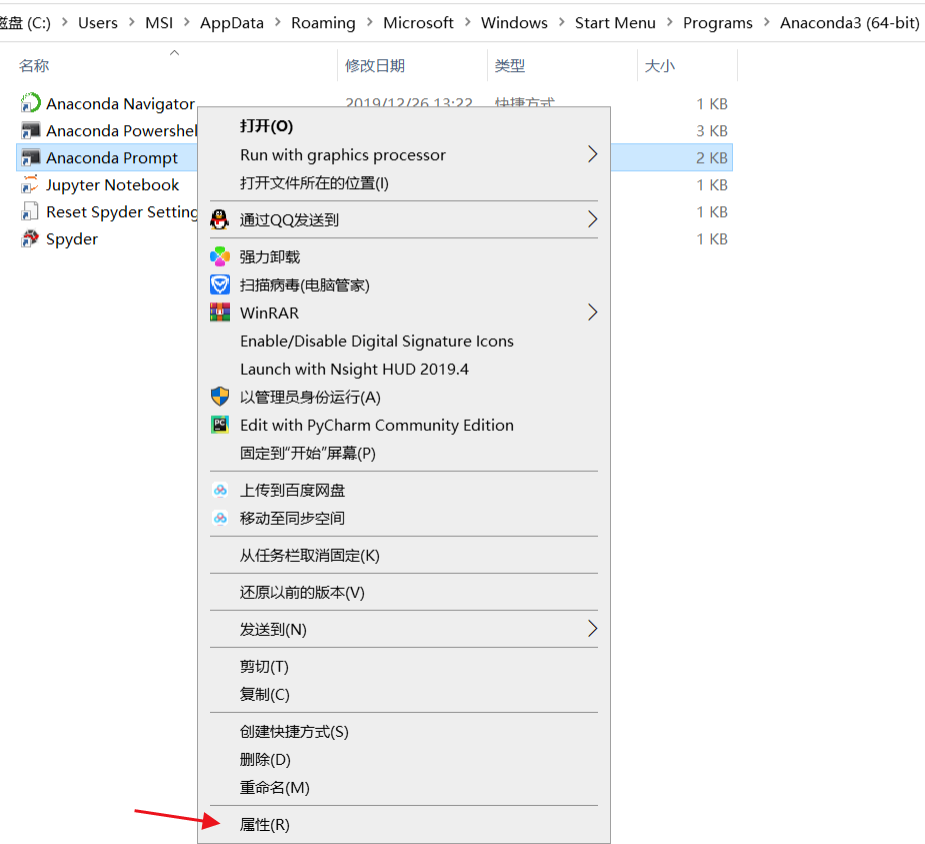The image size is (925, 844).
Task: Select 上传到百度网盘 entry
Action: coord(404,490)
